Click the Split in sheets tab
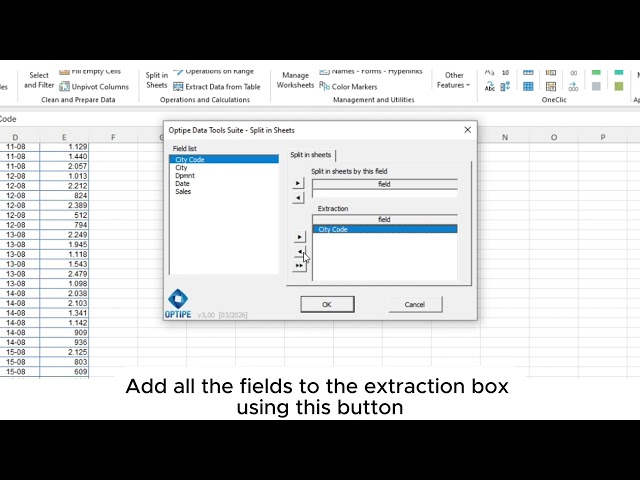The image size is (640, 480). [x=311, y=155]
